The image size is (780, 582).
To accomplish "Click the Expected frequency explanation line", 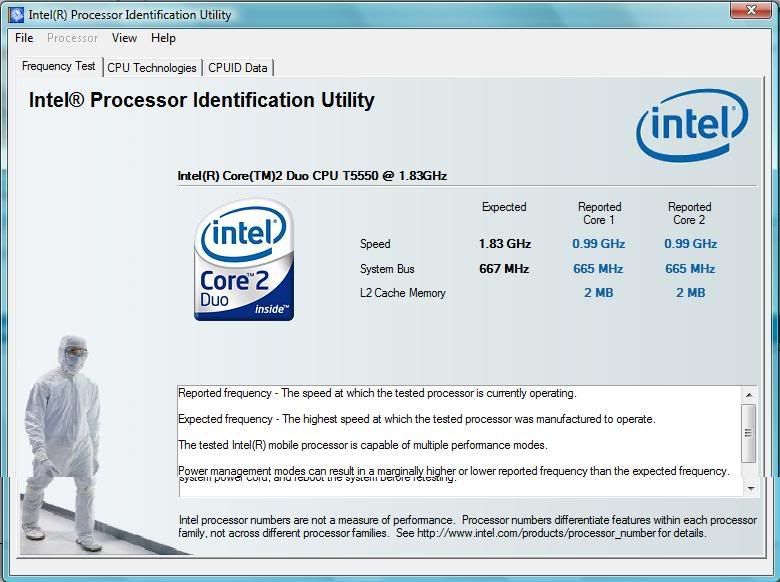I will [x=416, y=419].
